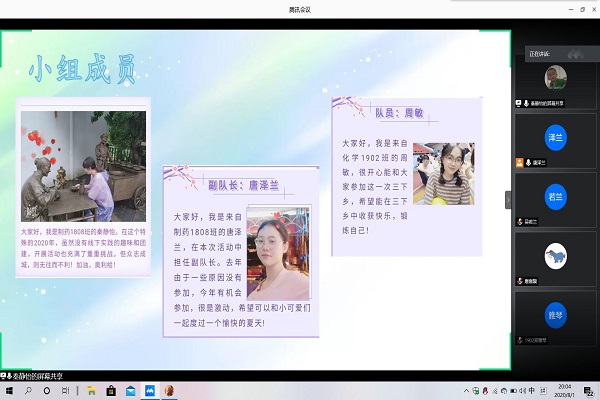Click the 小组成员 slide title

82,70
